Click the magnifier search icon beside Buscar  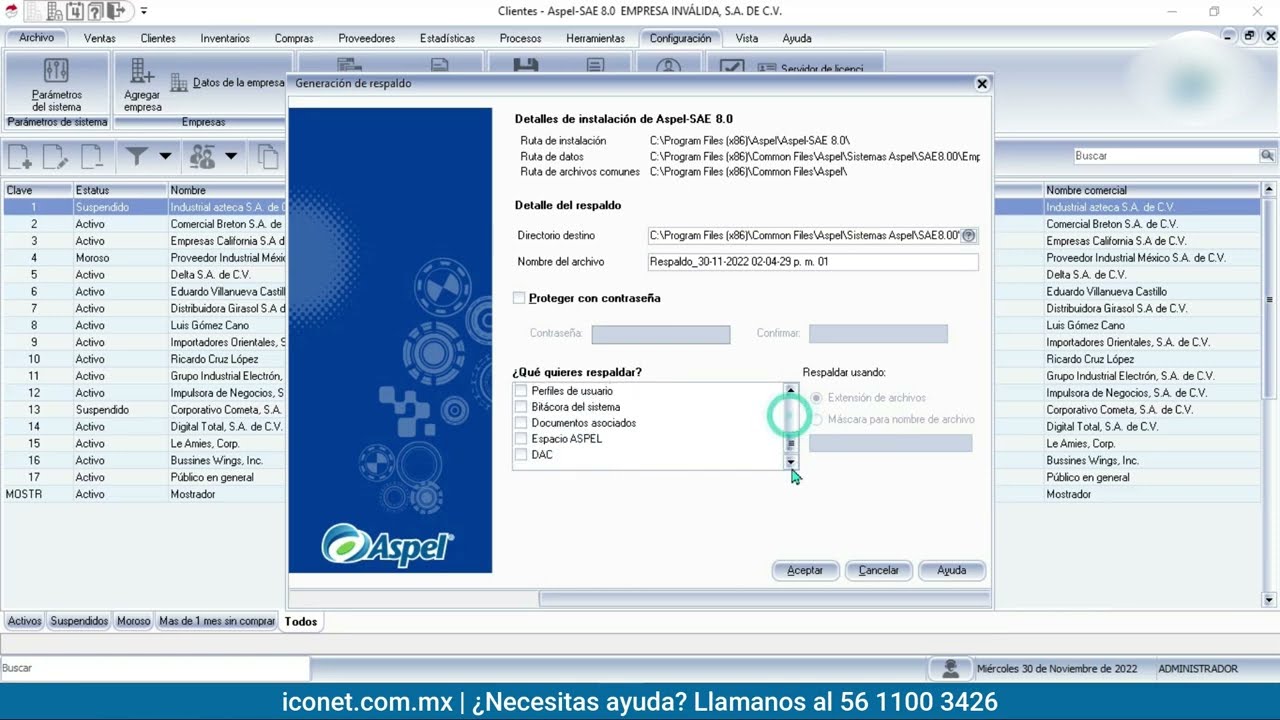[x=1267, y=156]
